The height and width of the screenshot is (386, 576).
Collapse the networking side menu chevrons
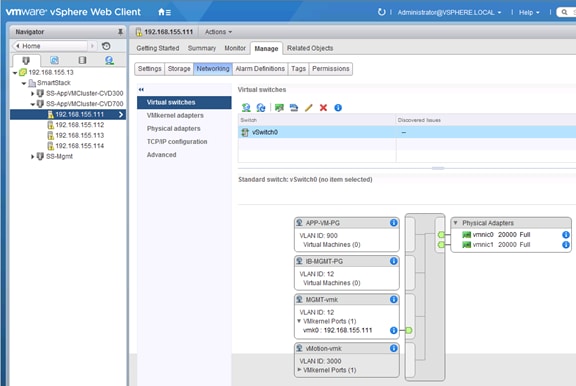[141, 89]
